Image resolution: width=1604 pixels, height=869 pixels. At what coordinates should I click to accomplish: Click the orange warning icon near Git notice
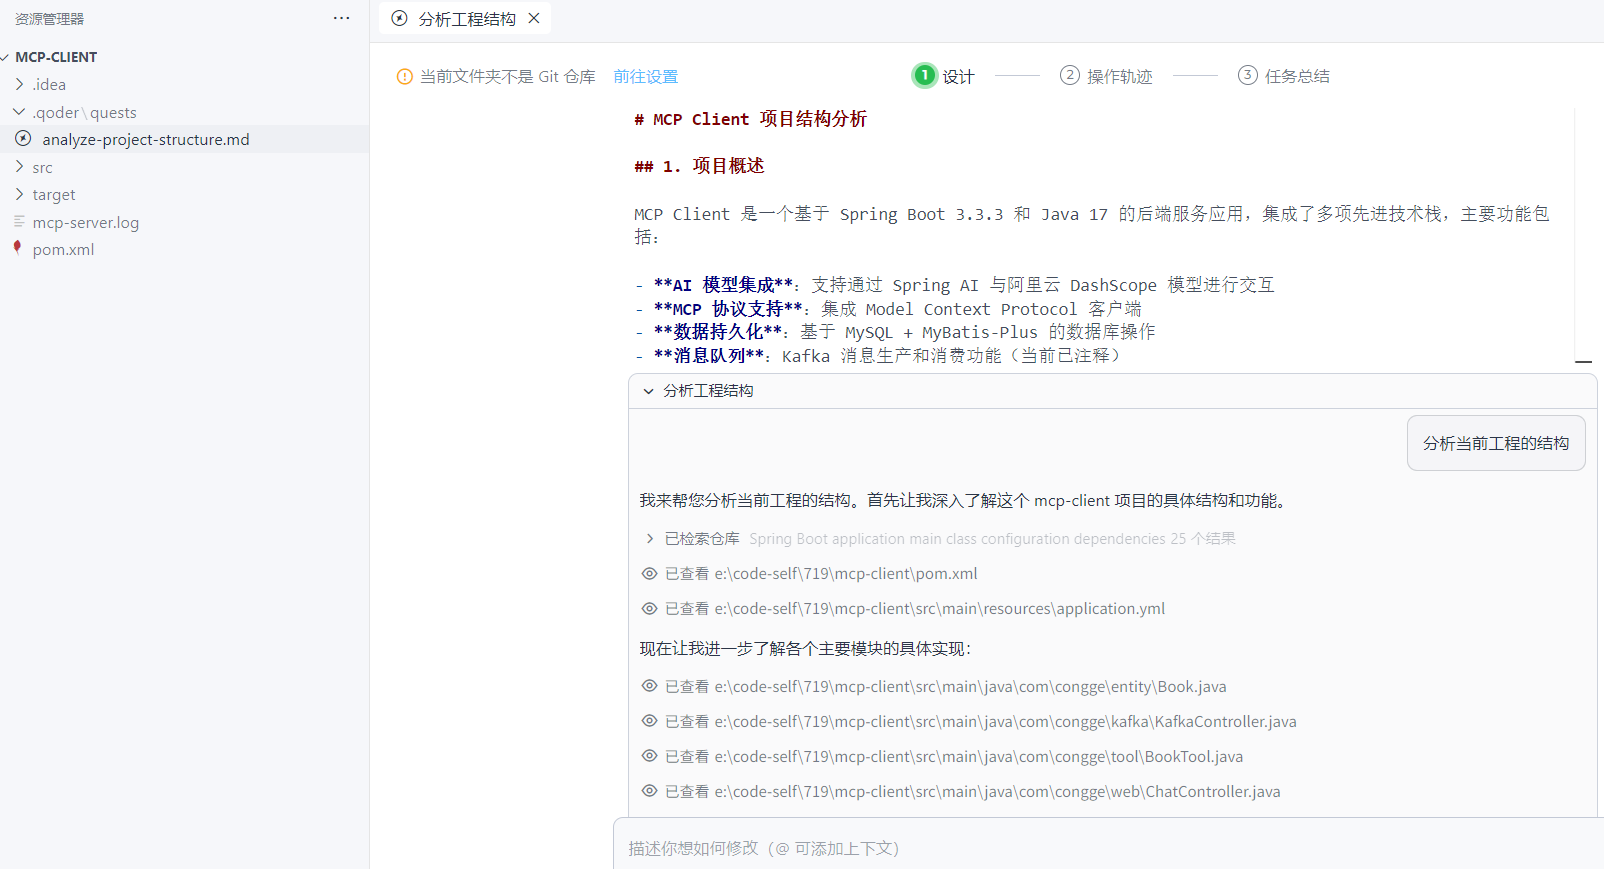pos(405,76)
